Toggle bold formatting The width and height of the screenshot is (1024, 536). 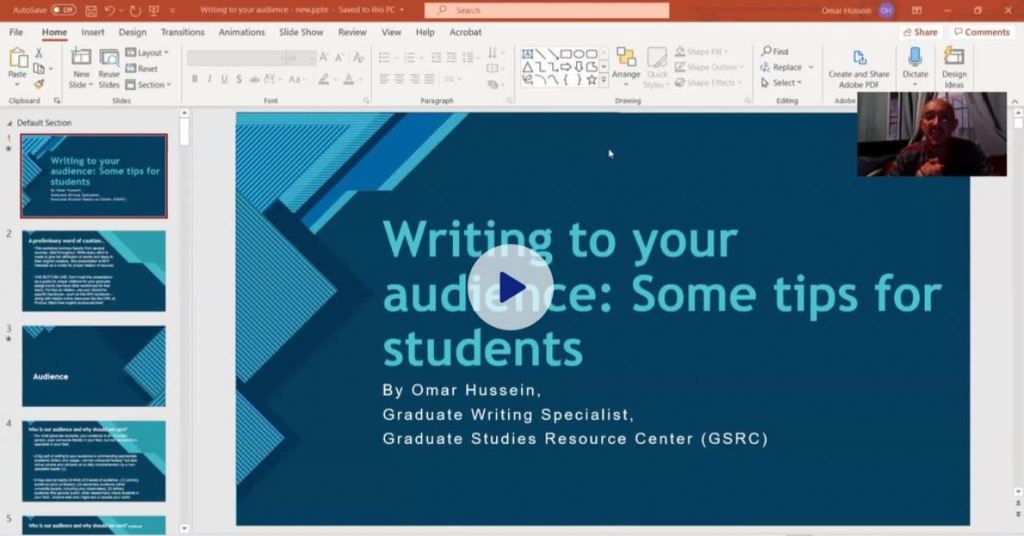click(195, 80)
